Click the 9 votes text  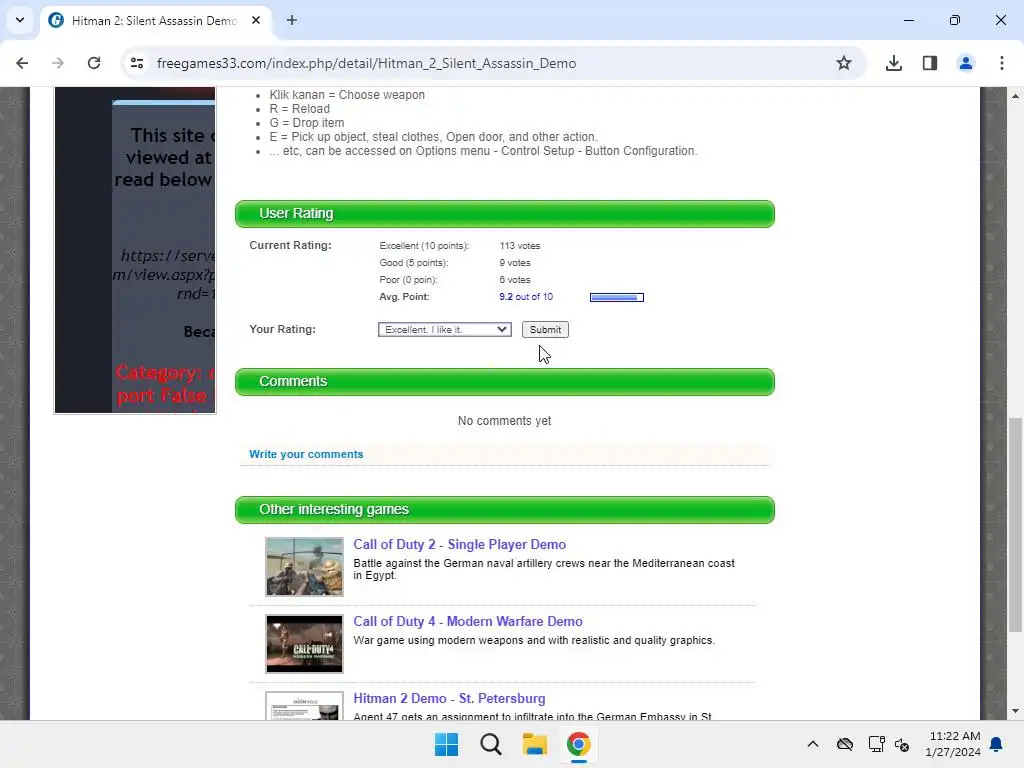click(515, 263)
